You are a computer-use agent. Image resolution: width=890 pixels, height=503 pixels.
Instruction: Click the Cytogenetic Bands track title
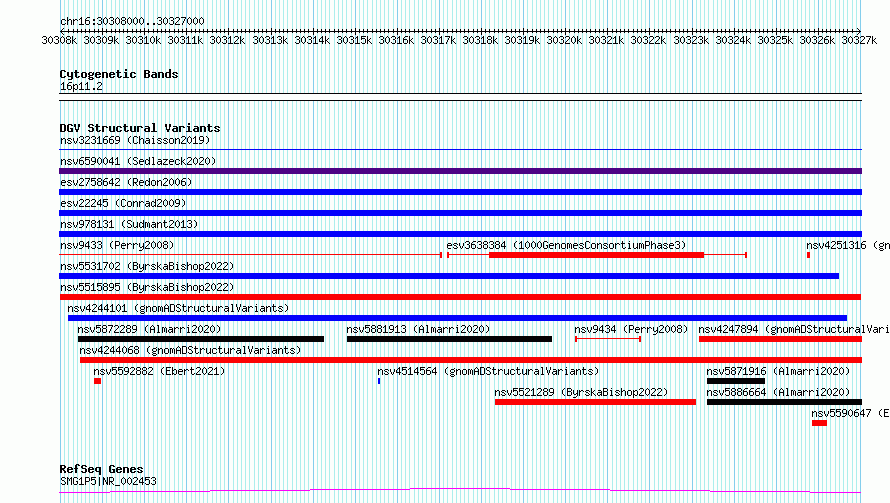click(x=119, y=74)
